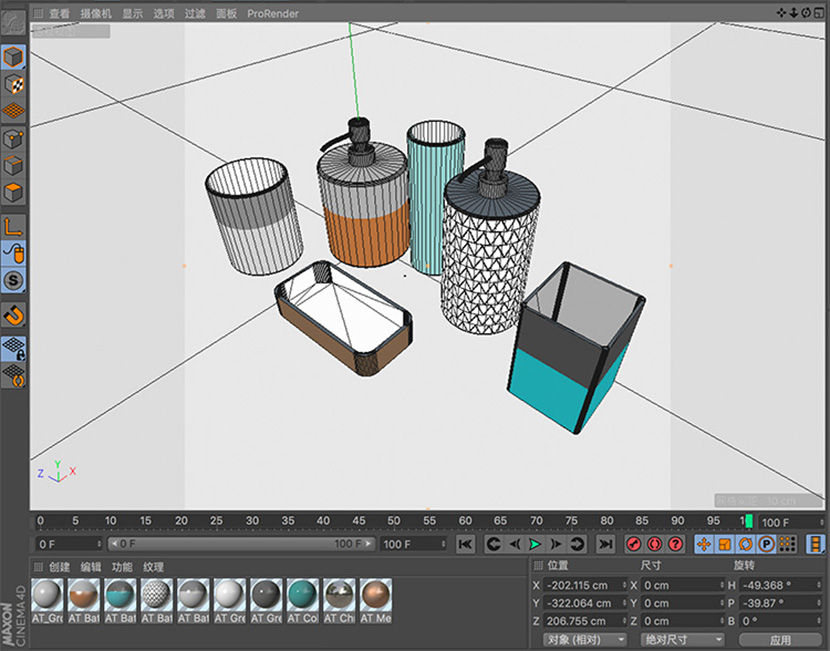Choose the Workplane mode orange grid icon
This screenshot has width=830, height=651.
pos(13,111)
